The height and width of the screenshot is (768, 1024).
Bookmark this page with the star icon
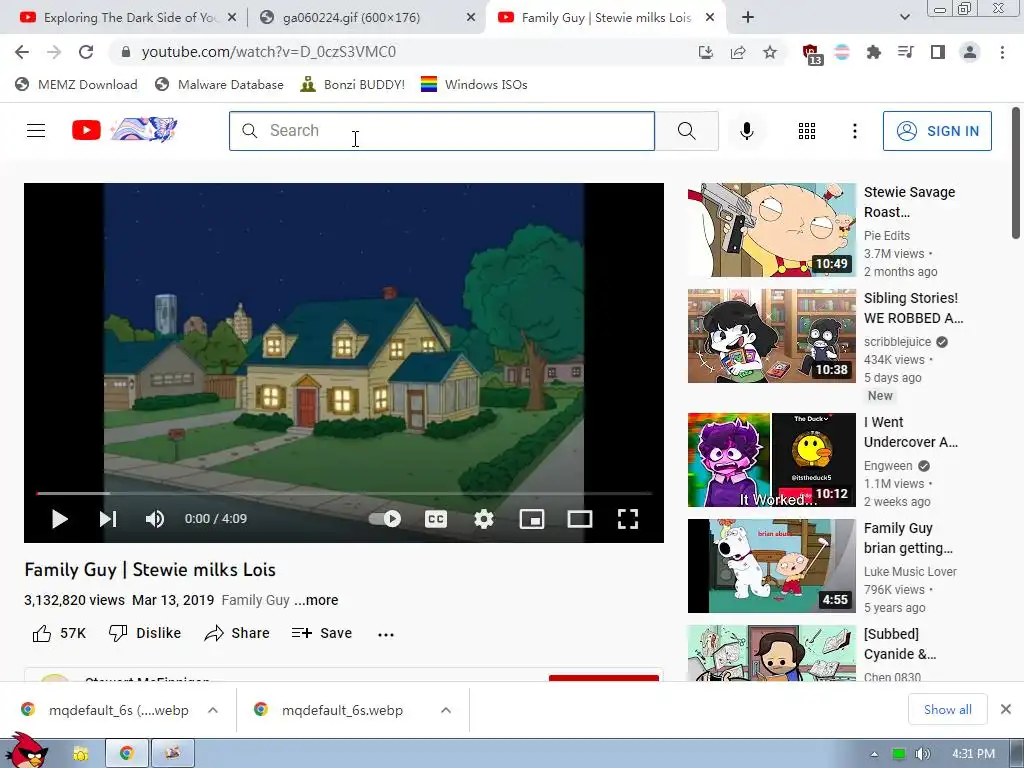(770, 52)
